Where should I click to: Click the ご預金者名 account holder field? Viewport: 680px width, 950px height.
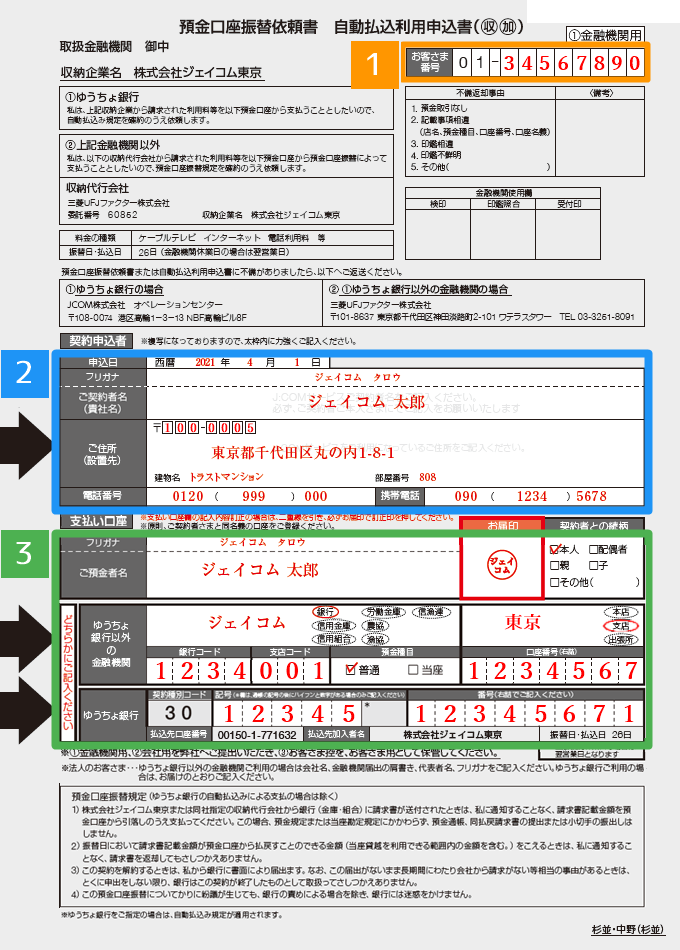click(x=303, y=573)
